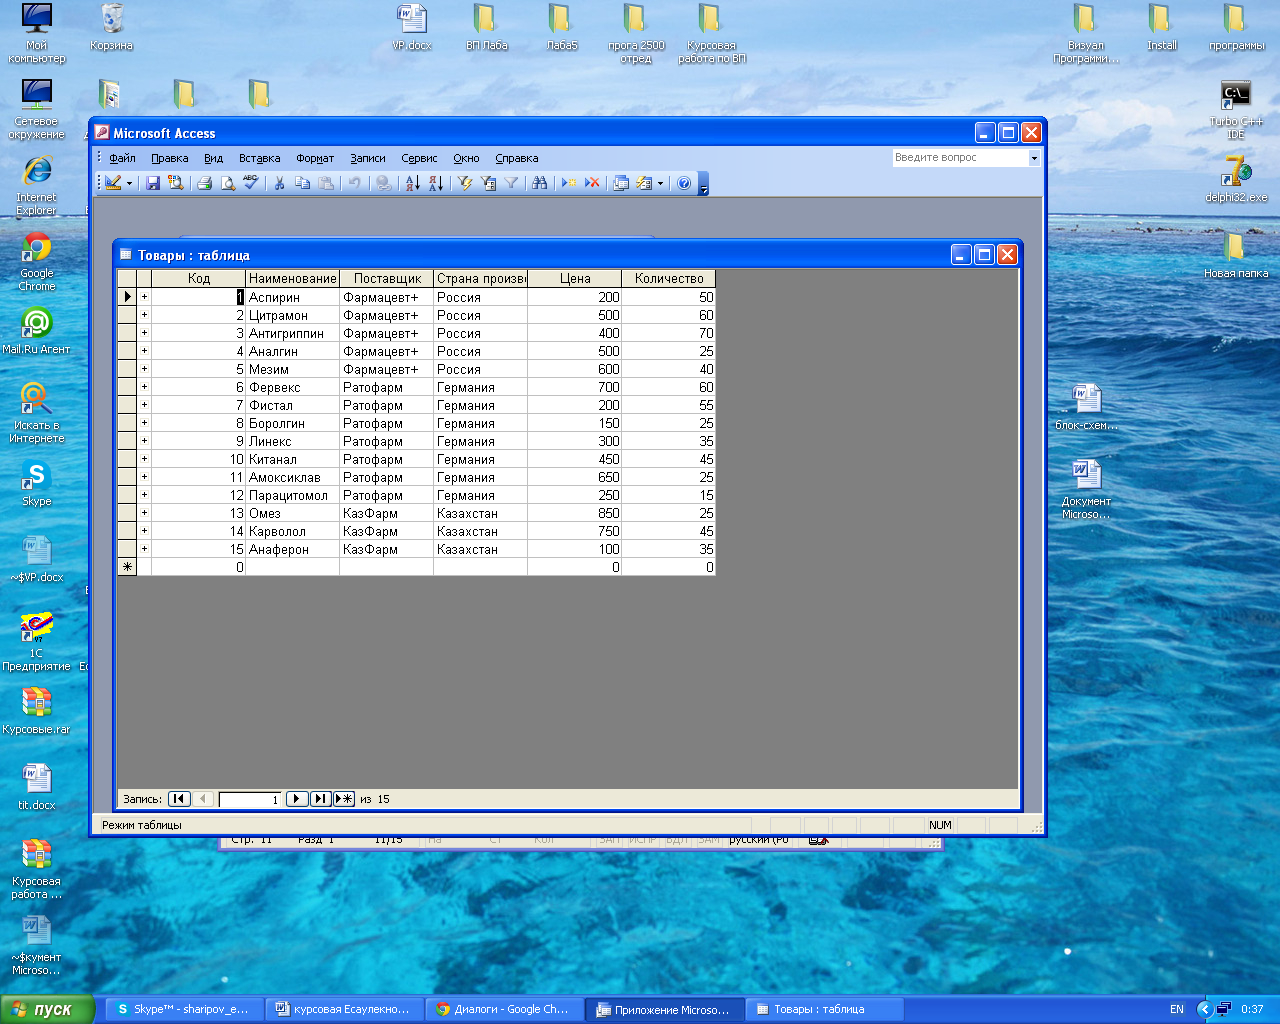Select the Turbo C++ IDE desktop icon
The height and width of the screenshot is (1024, 1280).
[x=1236, y=110]
